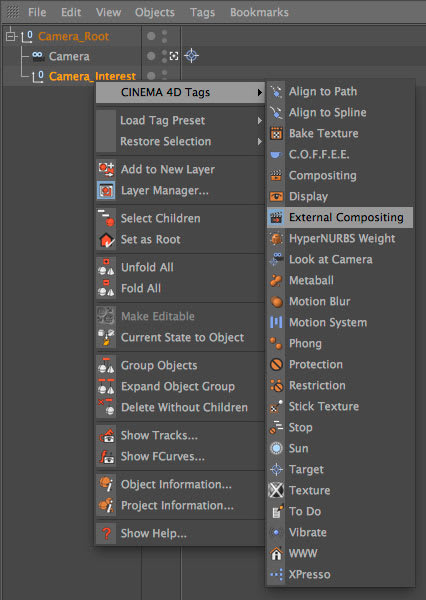Click the Target tag icon on Camera row
This screenshot has width=426, height=600.
coord(191,56)
